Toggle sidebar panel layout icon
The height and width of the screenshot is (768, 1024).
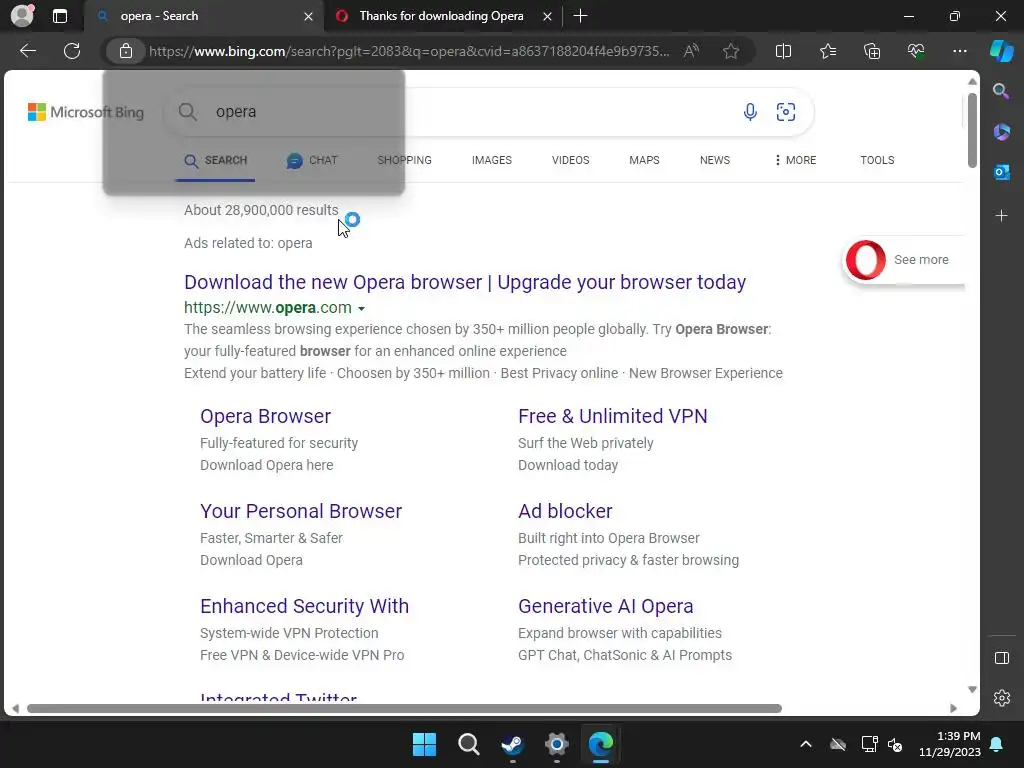(x=1001, y=658)
